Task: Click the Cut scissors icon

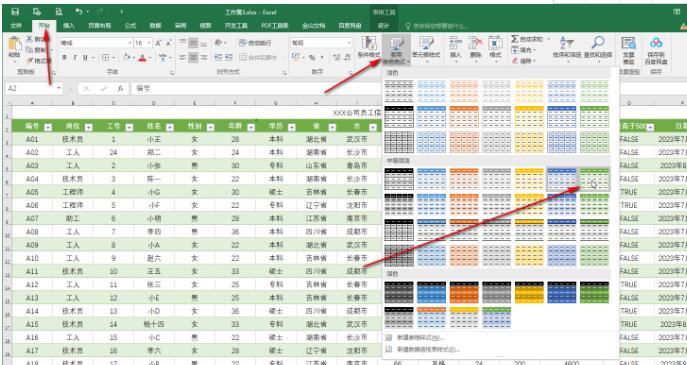Action: pyautogui.click(x=29, y=39)
